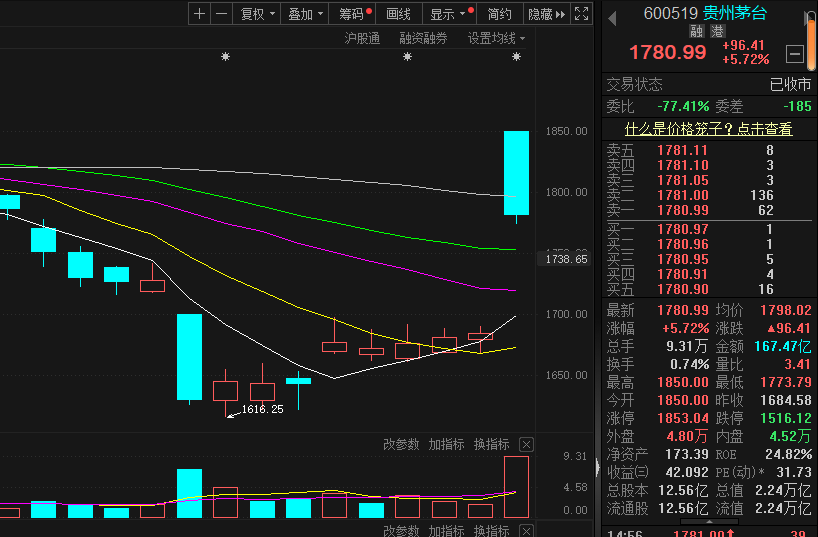Click 改参数 in the bottom indicator panel
Viewport: 818px width, 537px height.
(401, 531)
